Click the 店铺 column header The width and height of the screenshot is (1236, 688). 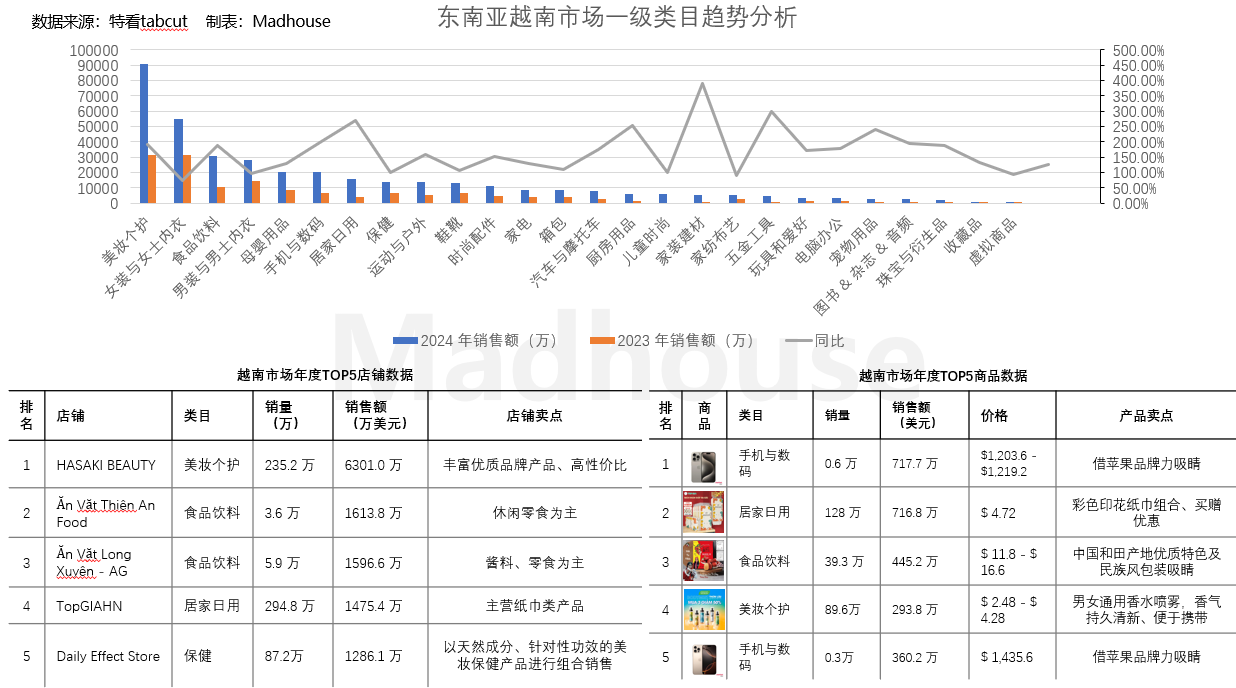coord(71,415)
